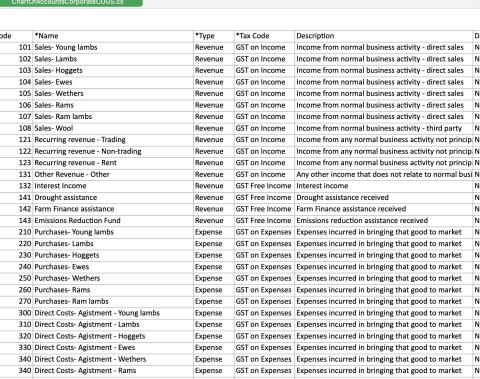The image size is (480, 379).
Task: Select the cell 'Sales- Young lambs'
Action: pyautogui.click(x=113, y=47)
